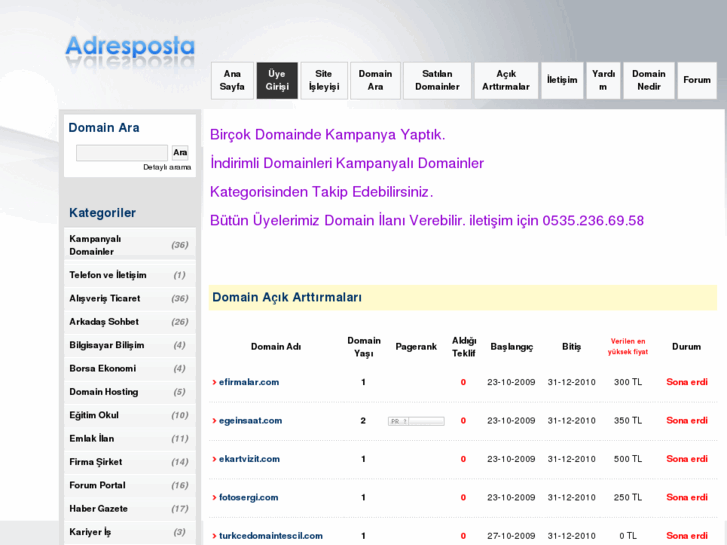
Task: Open the Ana Sayfa menu item
Action: click(232, 80)
